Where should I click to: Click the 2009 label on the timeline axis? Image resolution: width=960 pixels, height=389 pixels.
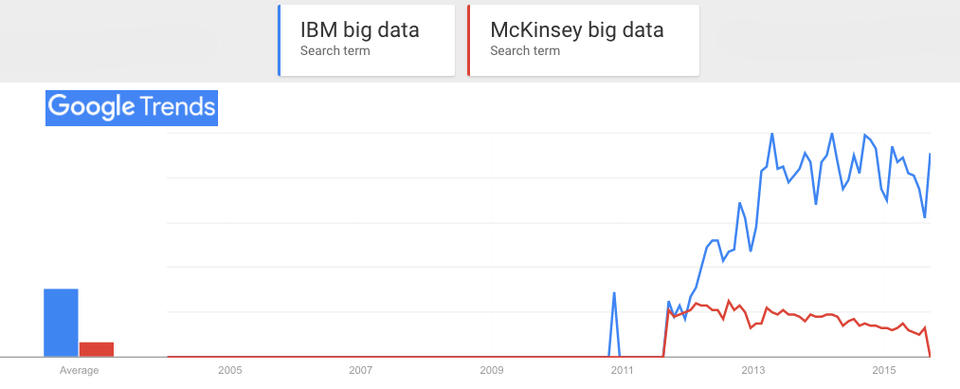[492, 370]
